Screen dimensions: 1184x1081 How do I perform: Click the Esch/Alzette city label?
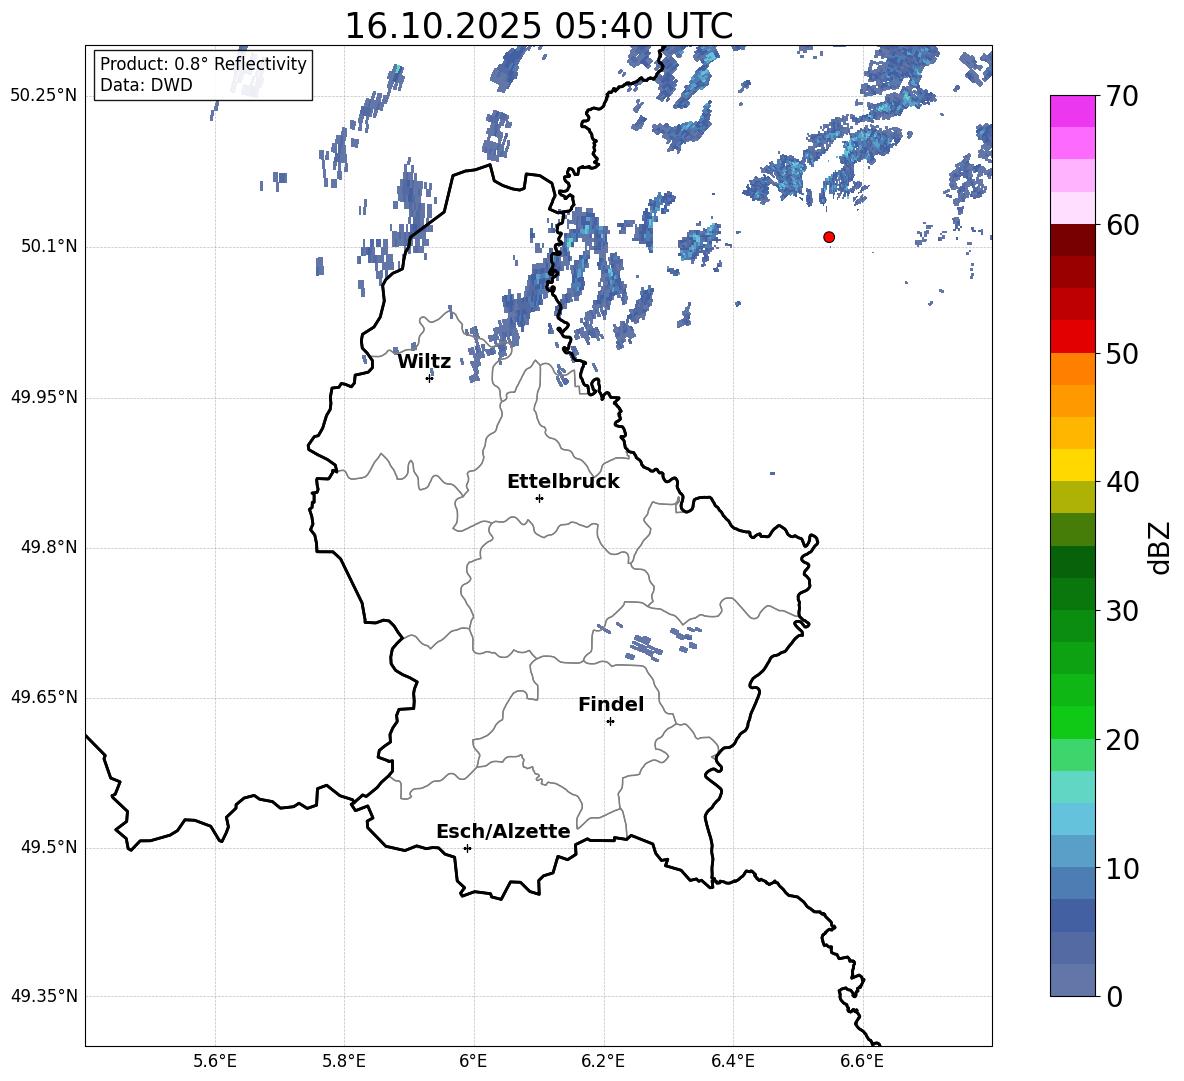point(503,831)
